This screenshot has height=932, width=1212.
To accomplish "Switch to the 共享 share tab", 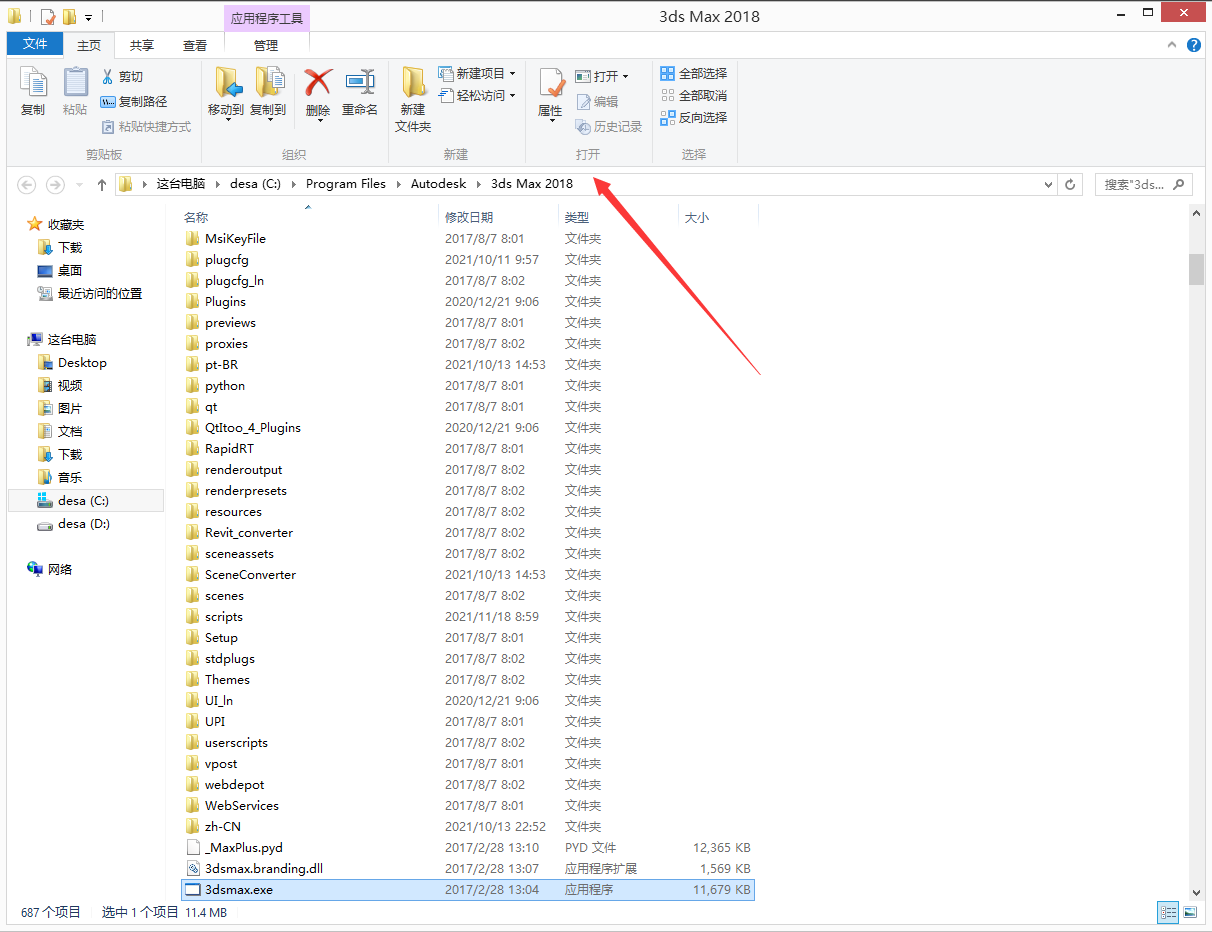I will coord(142,45).
